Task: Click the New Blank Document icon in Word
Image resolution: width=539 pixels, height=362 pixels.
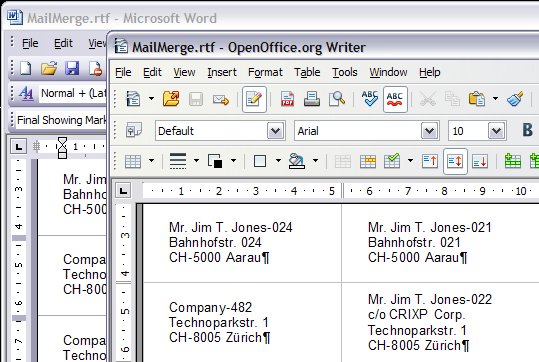Action: point(26,68)
